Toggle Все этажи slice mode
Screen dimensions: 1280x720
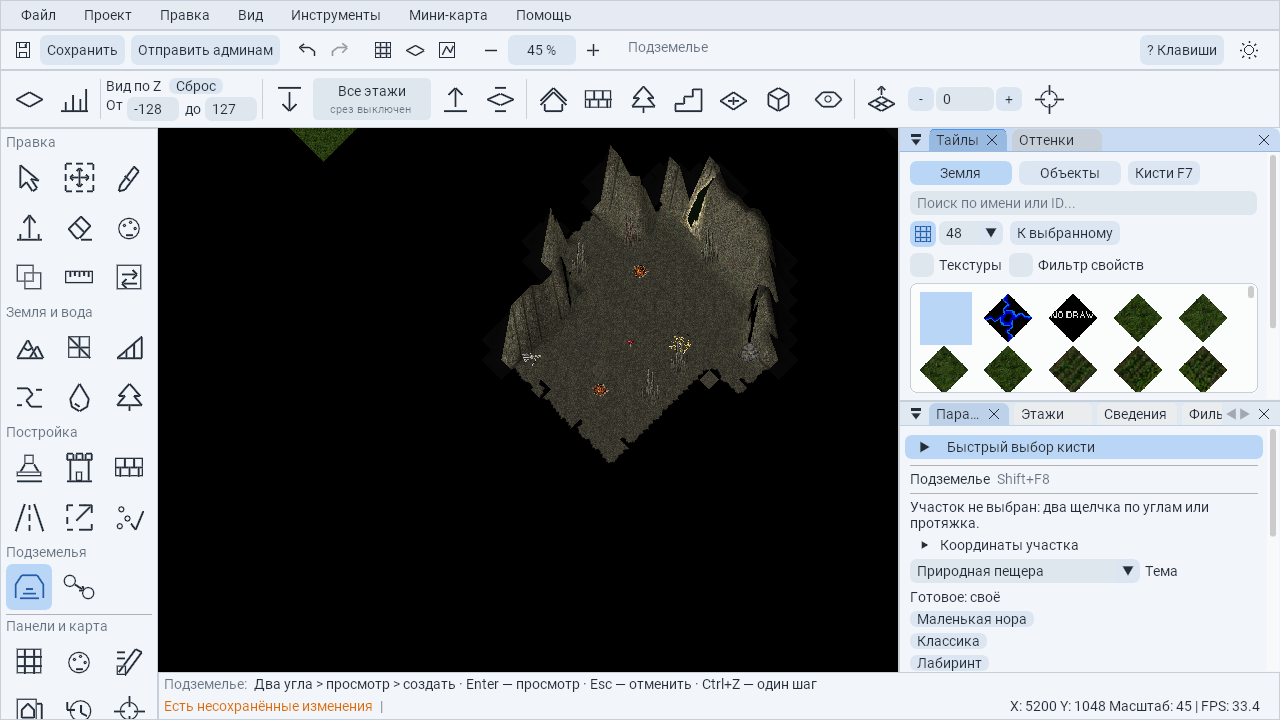372,99
